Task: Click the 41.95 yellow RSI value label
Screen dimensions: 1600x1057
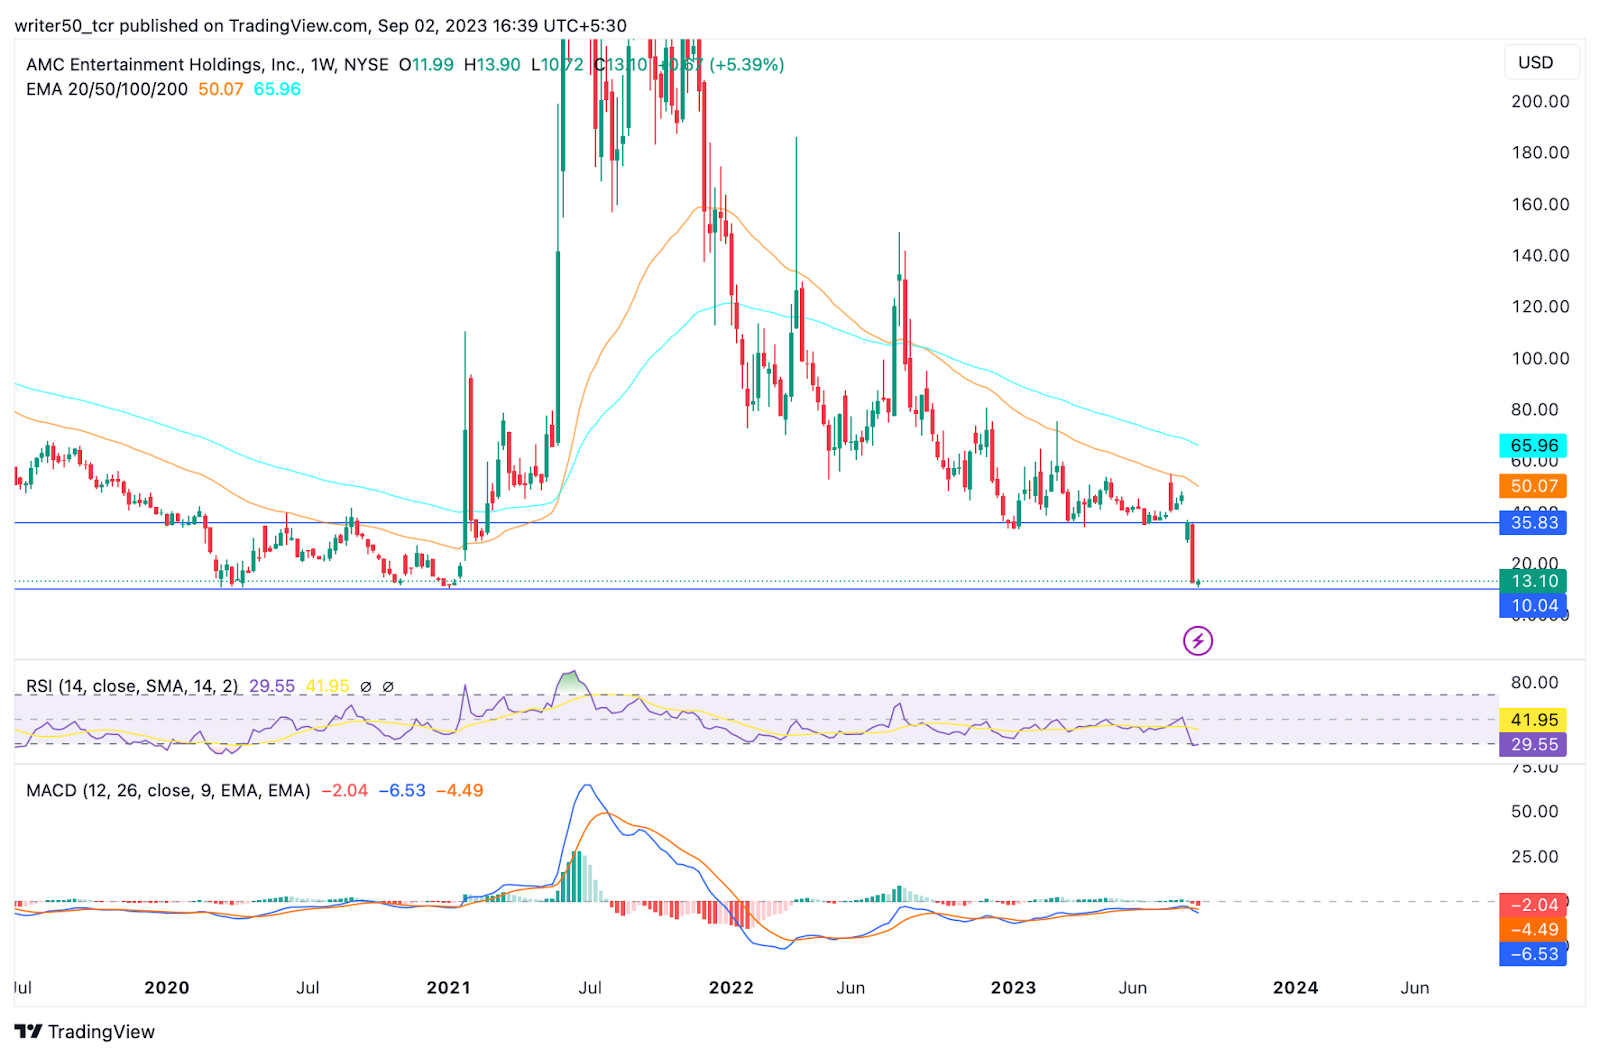Action: click(x=1533, y=720)
